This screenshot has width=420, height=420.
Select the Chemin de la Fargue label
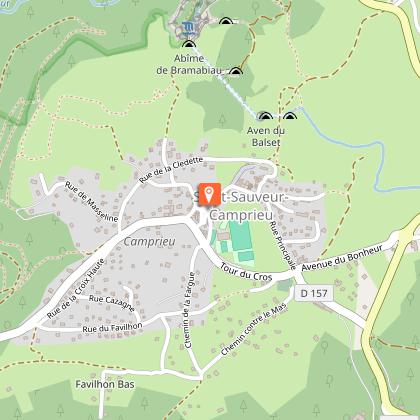[x=190, y=310]
